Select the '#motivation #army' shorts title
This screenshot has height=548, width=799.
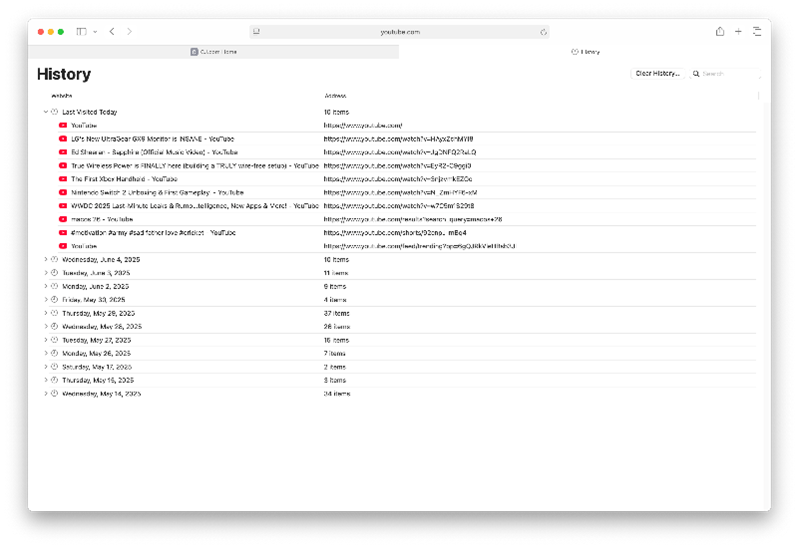tap(153, 232)
